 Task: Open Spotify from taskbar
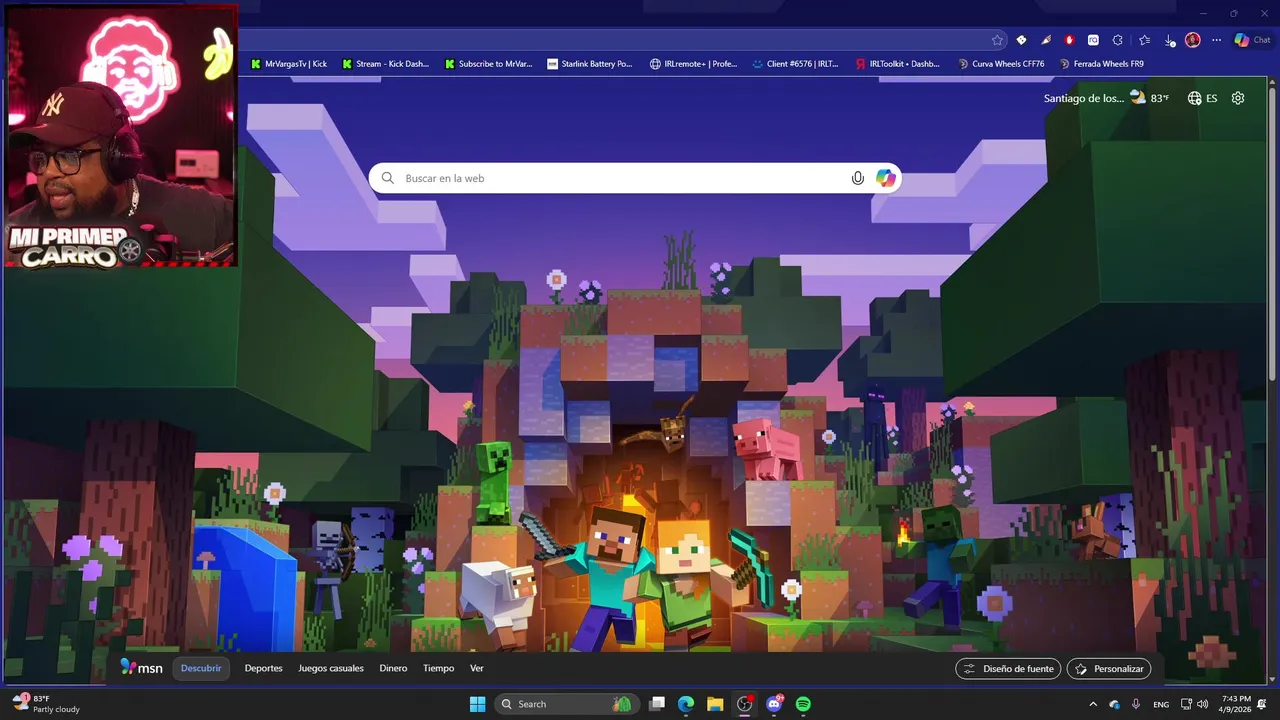point(803,704)
